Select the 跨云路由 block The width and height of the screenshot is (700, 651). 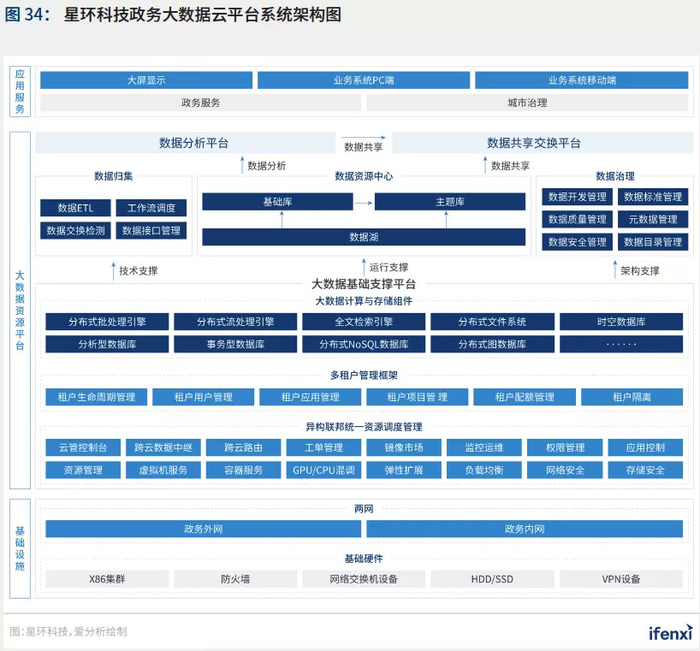pos(243,447)
